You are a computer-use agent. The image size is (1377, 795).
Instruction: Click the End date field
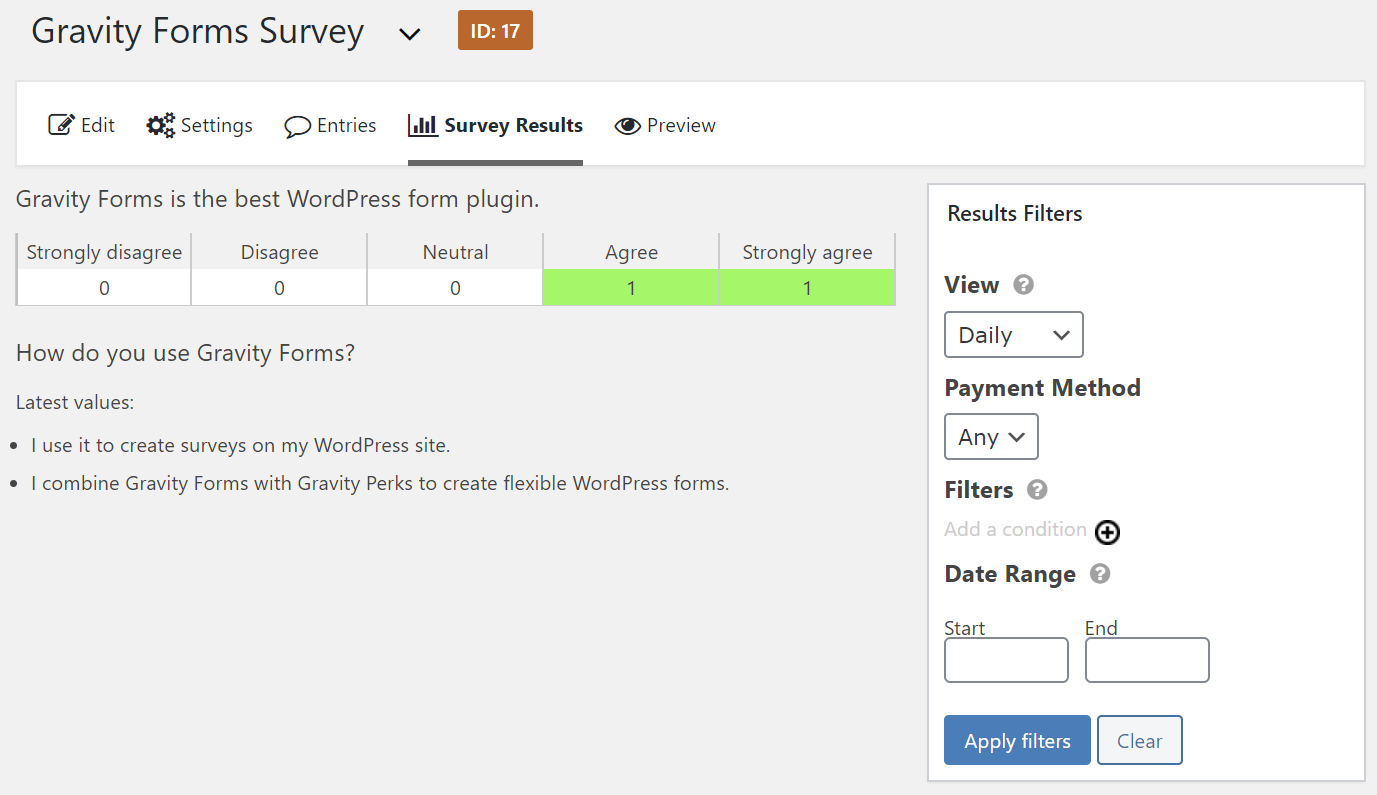1146,660
